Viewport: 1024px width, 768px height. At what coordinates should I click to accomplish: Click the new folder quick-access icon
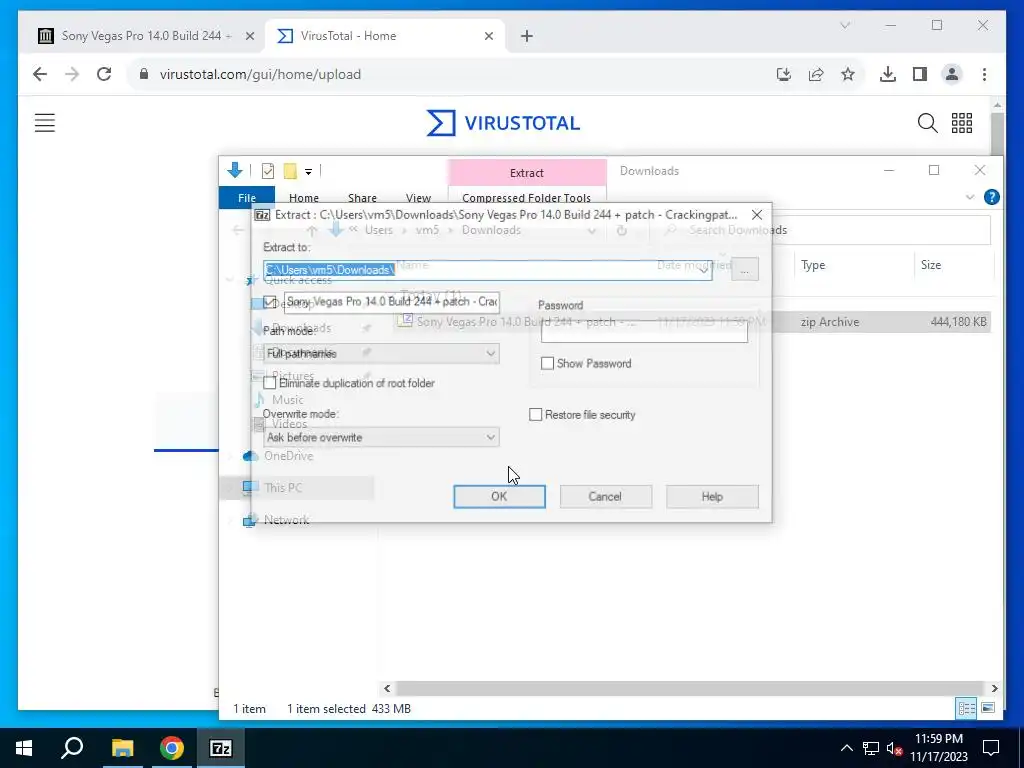coord(290,171)
